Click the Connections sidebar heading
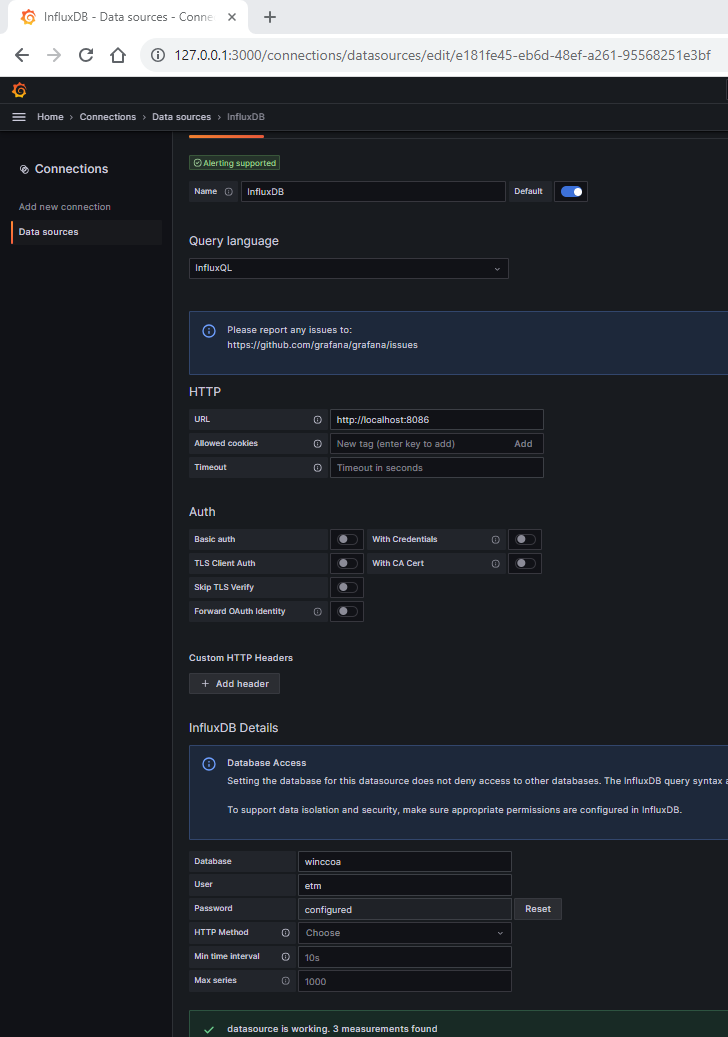The image size is (728, 1037). tap(71, 169)
